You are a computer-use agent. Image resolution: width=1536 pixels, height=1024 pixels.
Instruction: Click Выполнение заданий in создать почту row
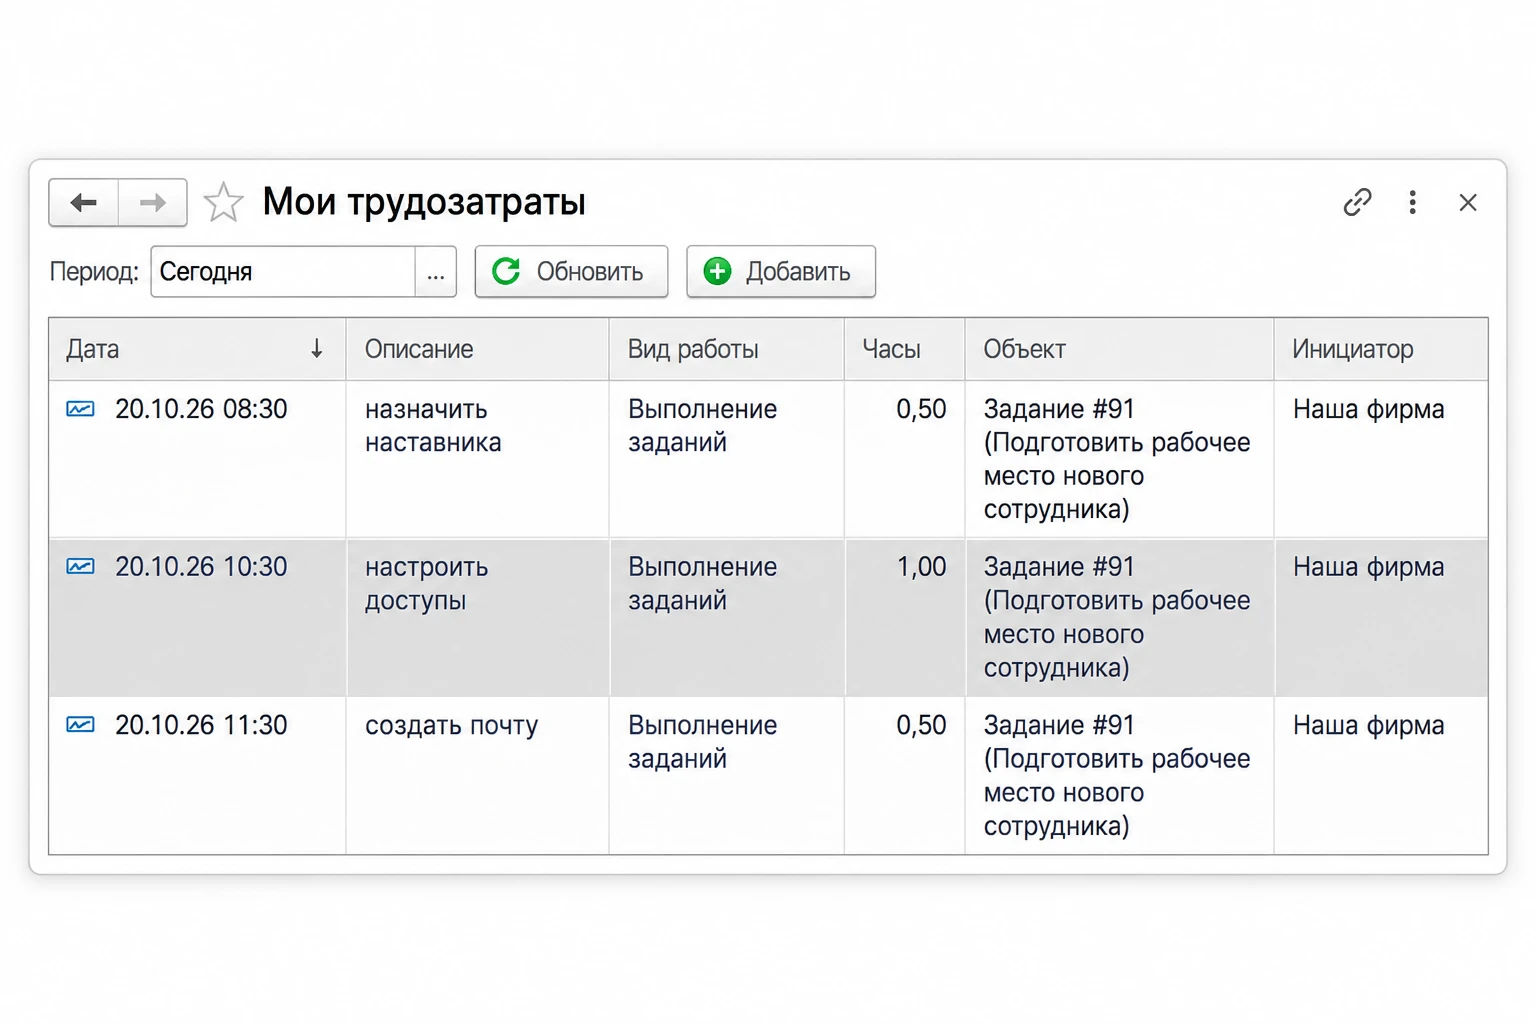click(702, 742)
